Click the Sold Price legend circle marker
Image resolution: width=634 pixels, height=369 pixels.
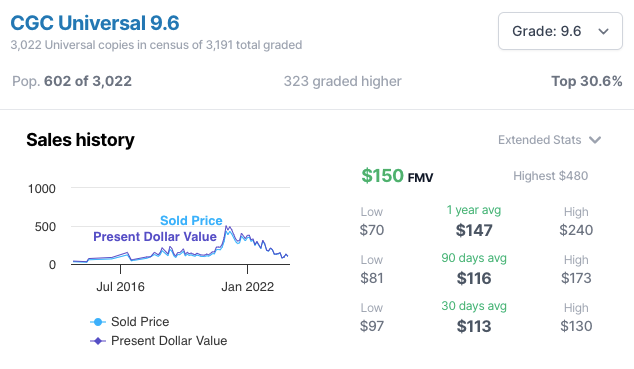click(97, 322)
